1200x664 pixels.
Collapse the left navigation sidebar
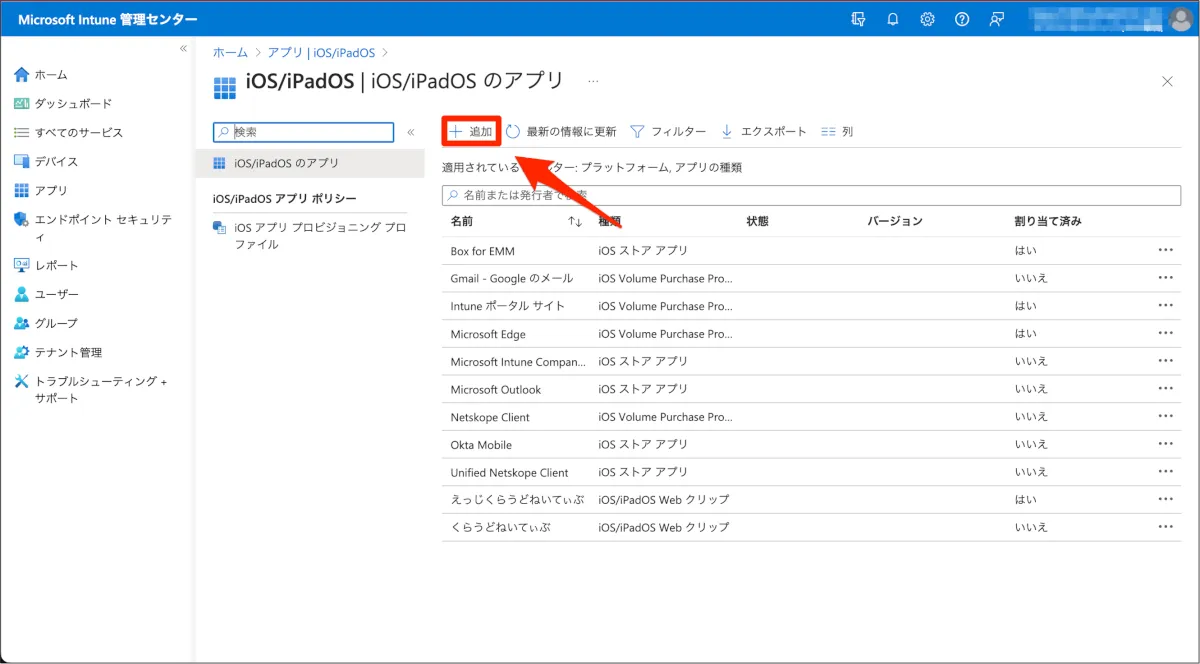coord(183,49)
